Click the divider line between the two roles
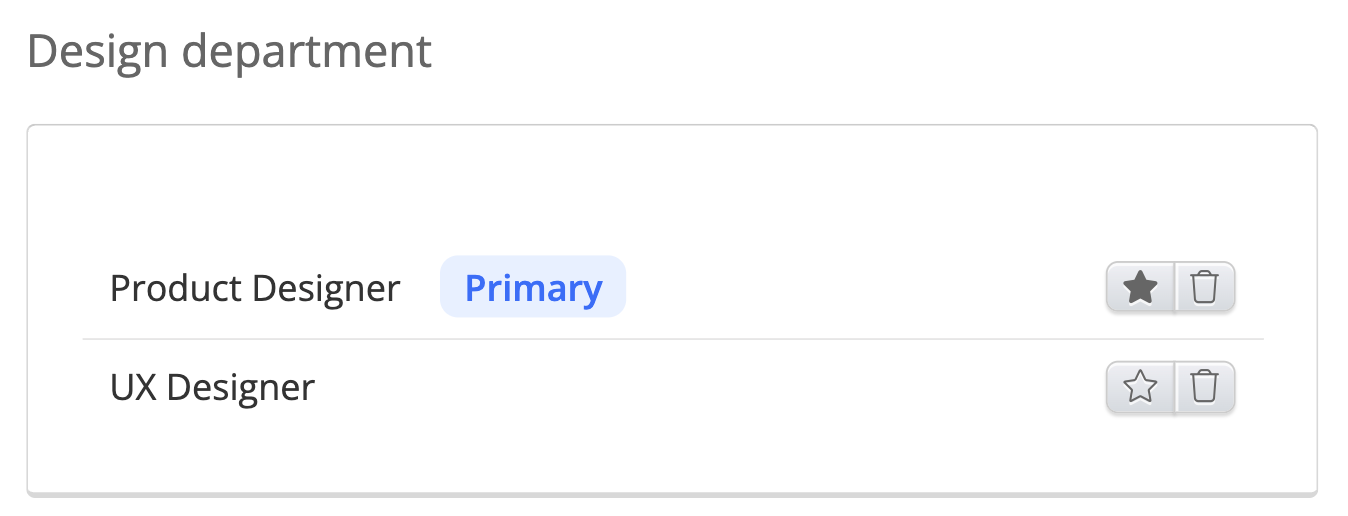Viewport: 1348px width, 516px height. tap(672, 340)
